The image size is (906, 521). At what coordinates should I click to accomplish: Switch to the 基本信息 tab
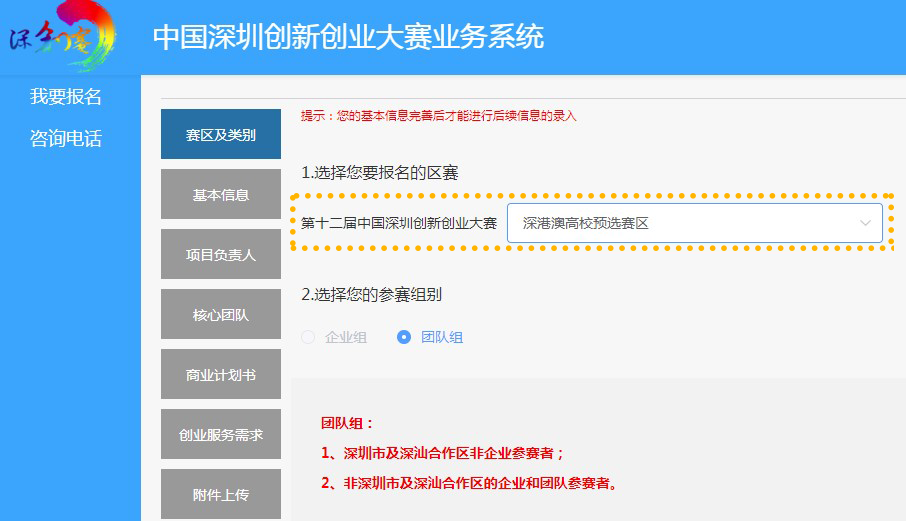click(221, 194)
